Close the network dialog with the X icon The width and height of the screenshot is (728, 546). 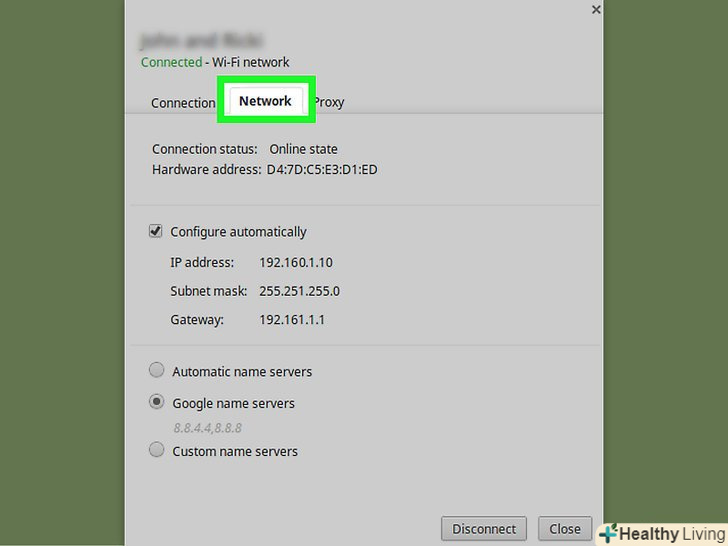pos(596,9)
